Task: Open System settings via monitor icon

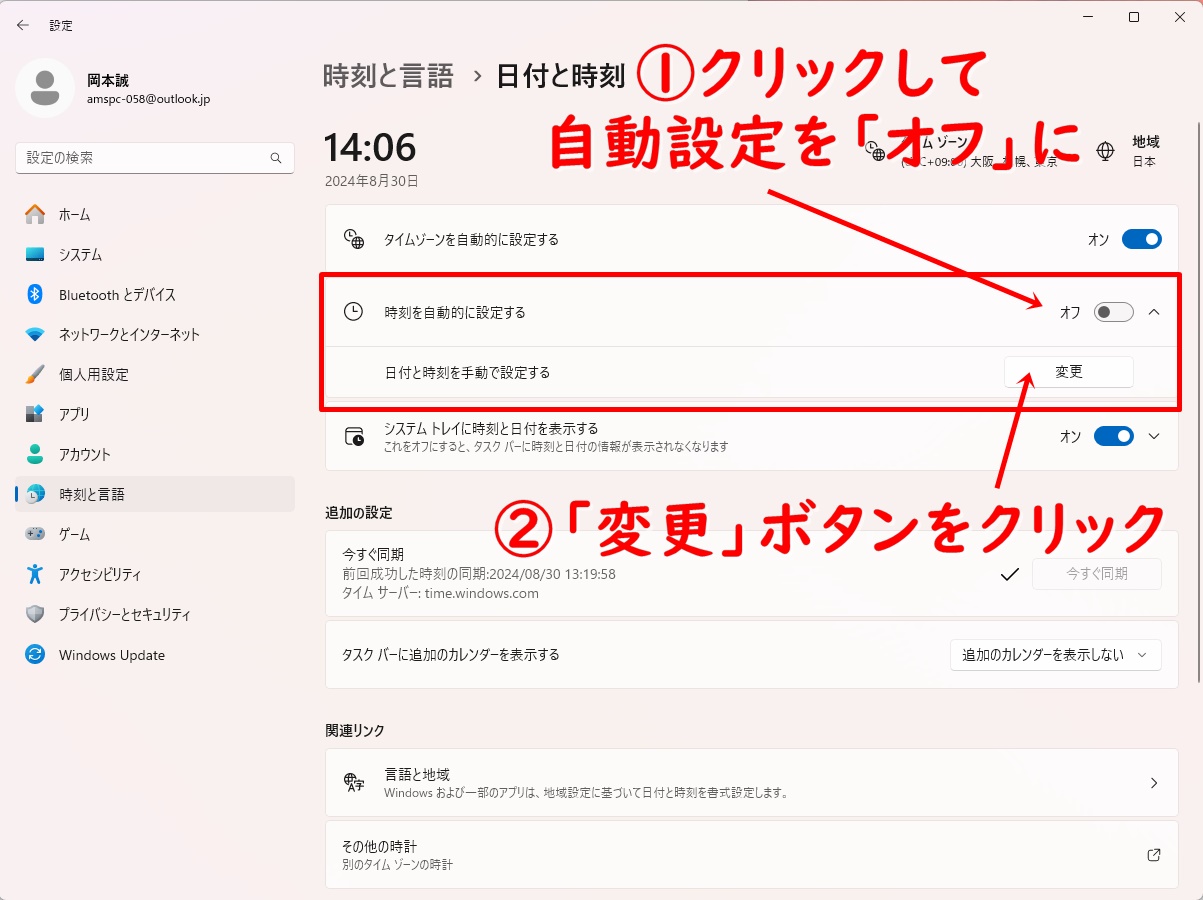Action: pos(35,254)
